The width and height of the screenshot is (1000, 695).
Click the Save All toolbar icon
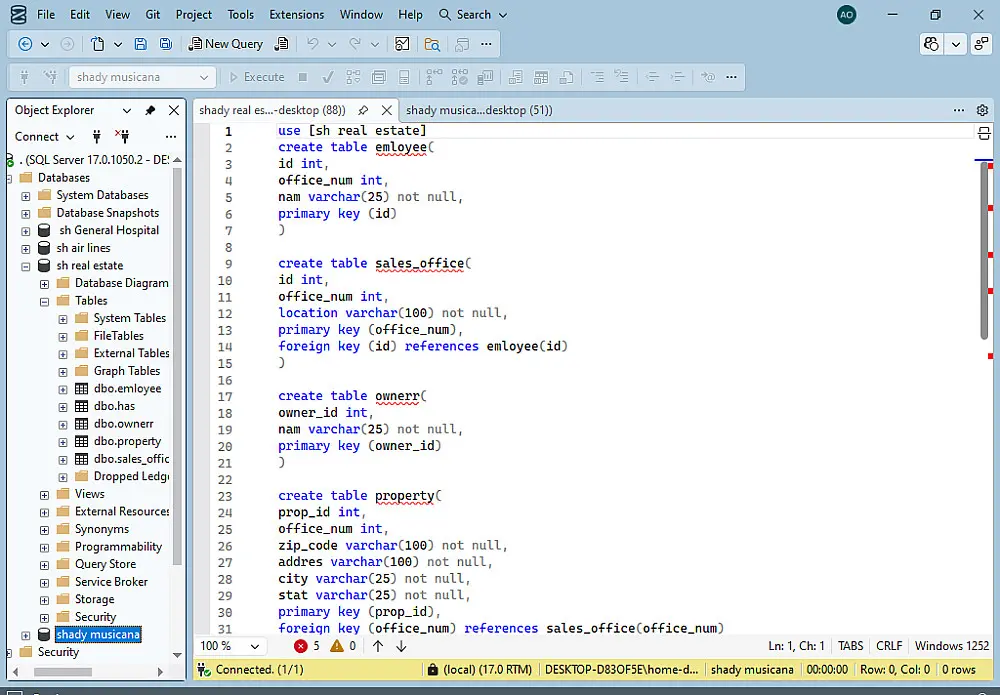[x=166, y=44]
